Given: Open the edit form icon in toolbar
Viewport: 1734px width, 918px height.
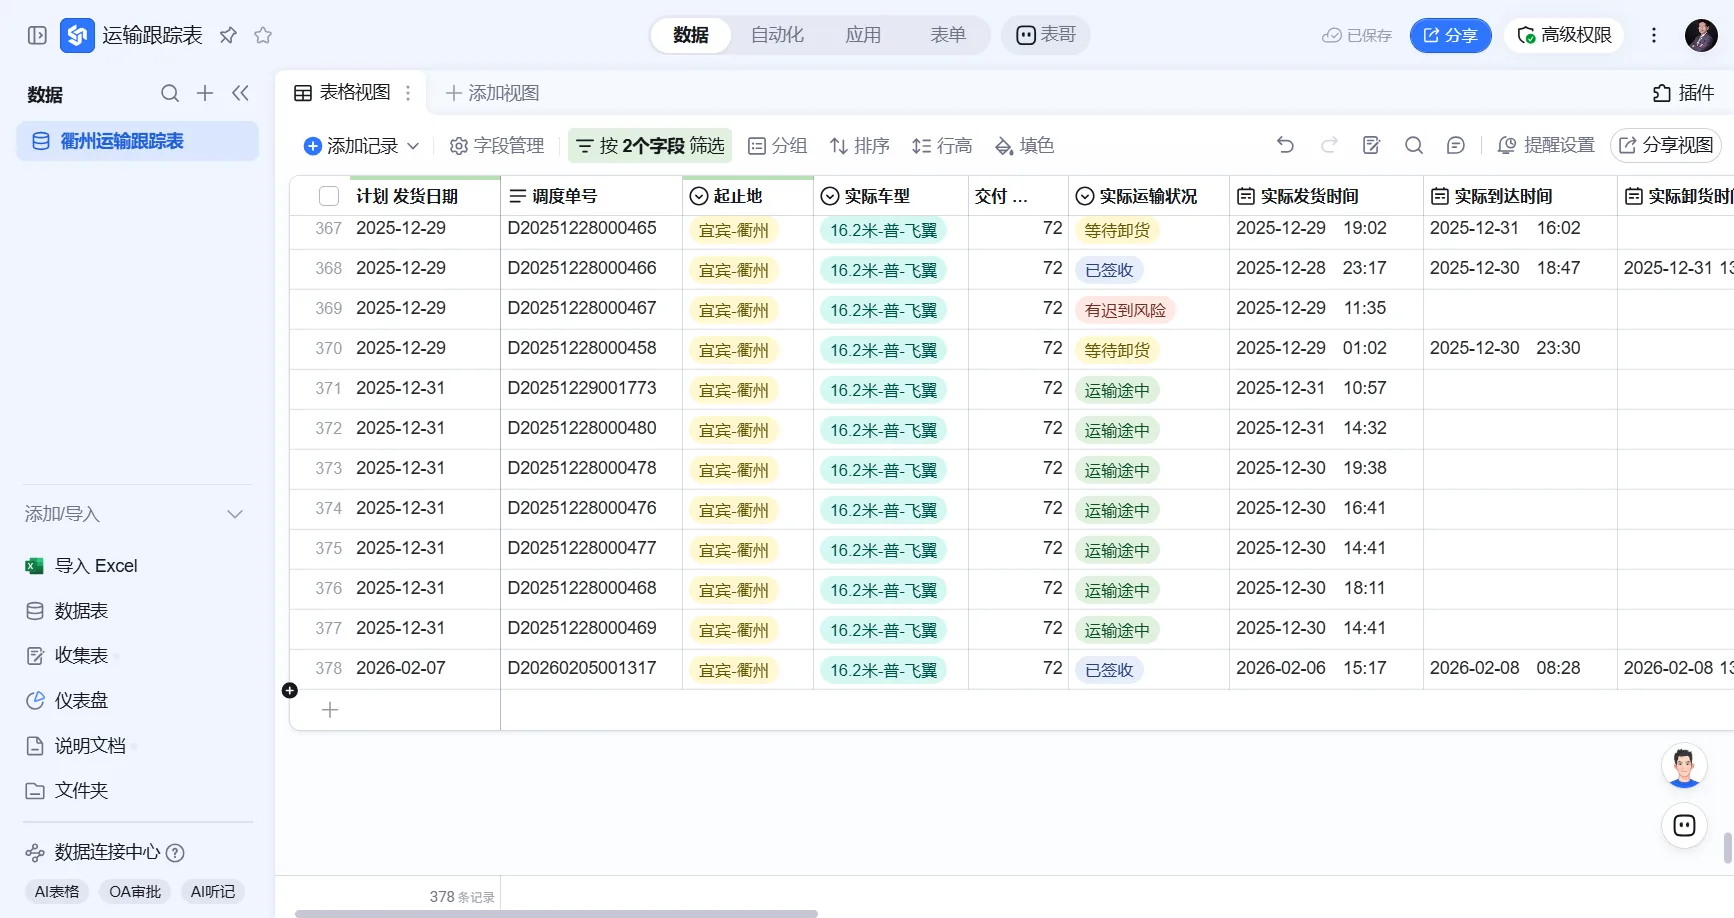Looking at the screenshot, I should point(1372,145).
